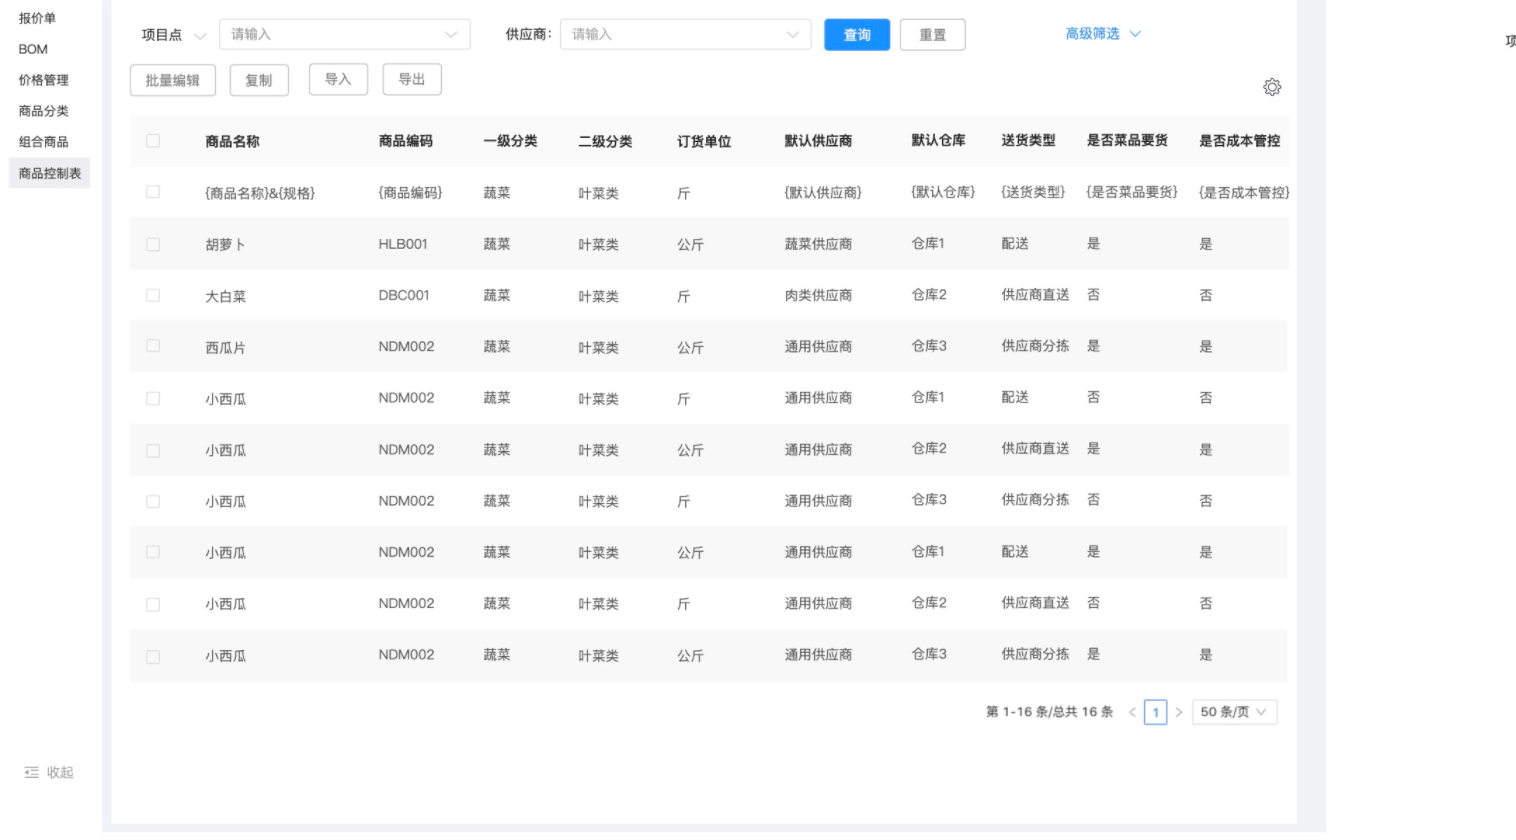1516x840 pixels.
Task: Expand the 高级筛选 advanced filter
Action: click(x=1103, y=34)
